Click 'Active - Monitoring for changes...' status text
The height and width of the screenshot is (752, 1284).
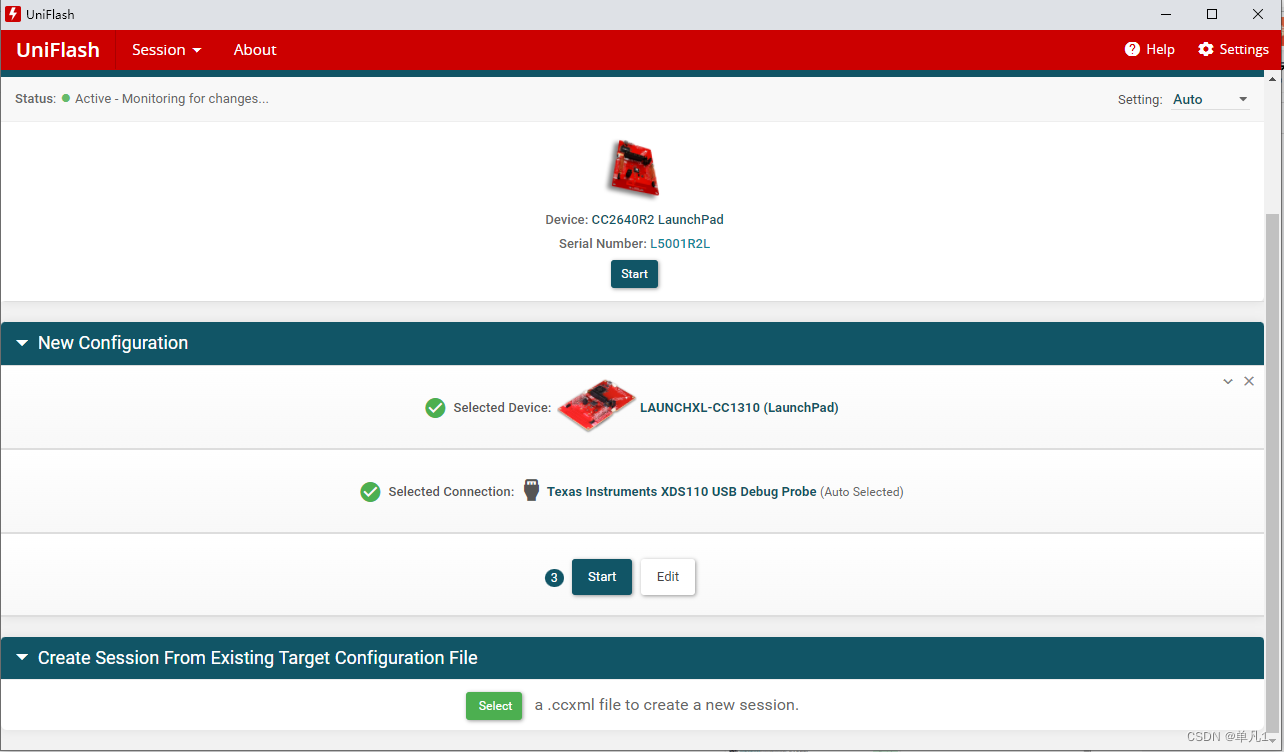172,99
